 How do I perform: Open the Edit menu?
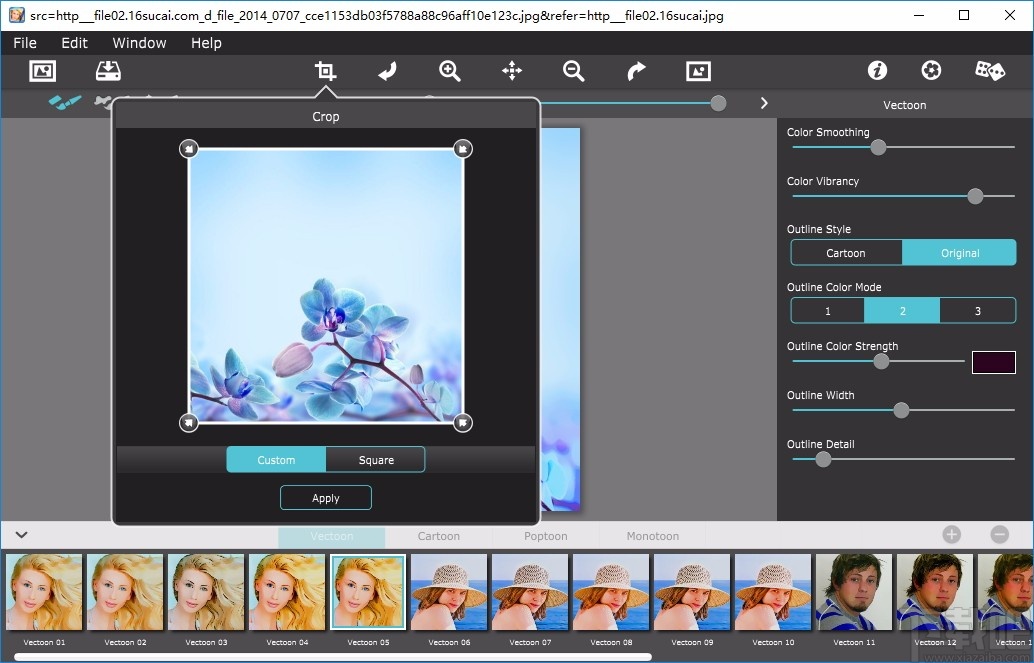(74, 43)
